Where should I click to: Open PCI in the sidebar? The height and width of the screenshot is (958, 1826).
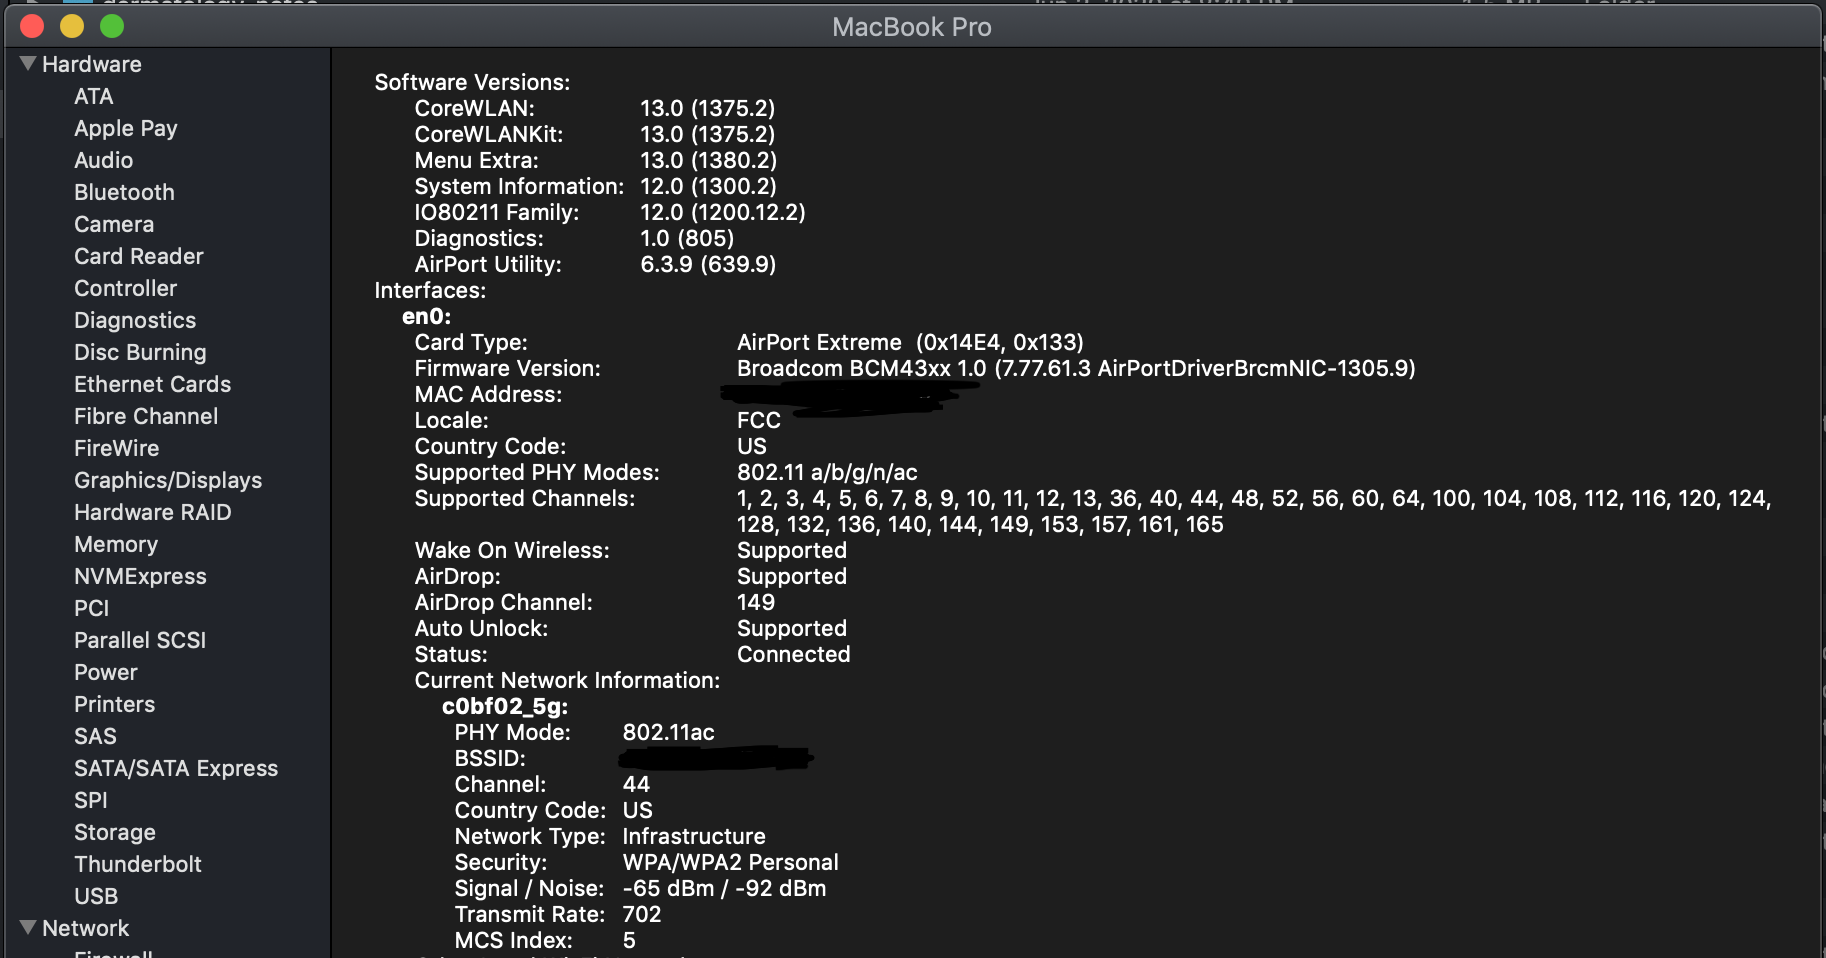pos(92,608)
